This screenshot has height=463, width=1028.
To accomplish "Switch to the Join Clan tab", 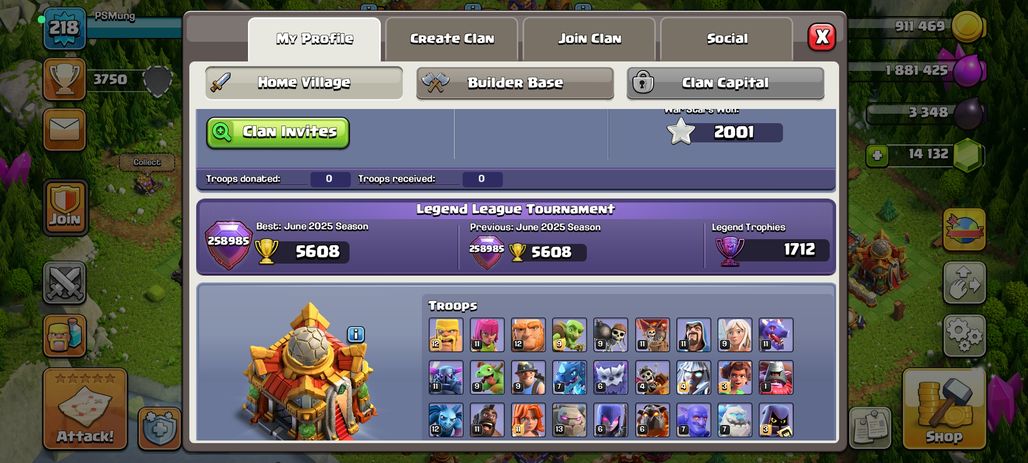I will point(589,39).
